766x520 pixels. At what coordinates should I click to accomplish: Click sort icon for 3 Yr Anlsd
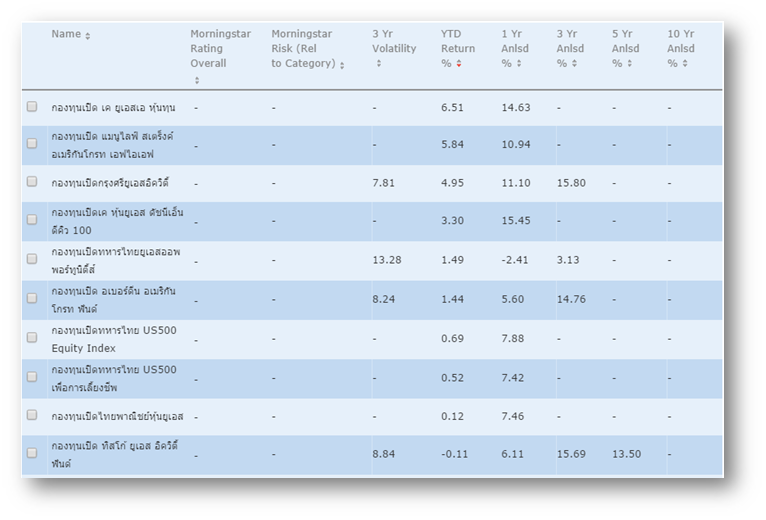(x=574, y=64)
